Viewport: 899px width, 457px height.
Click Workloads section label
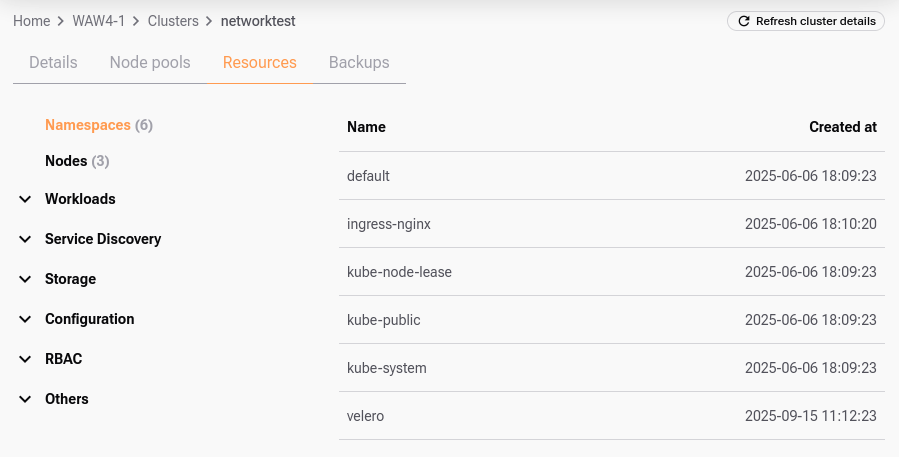(80, 199)
